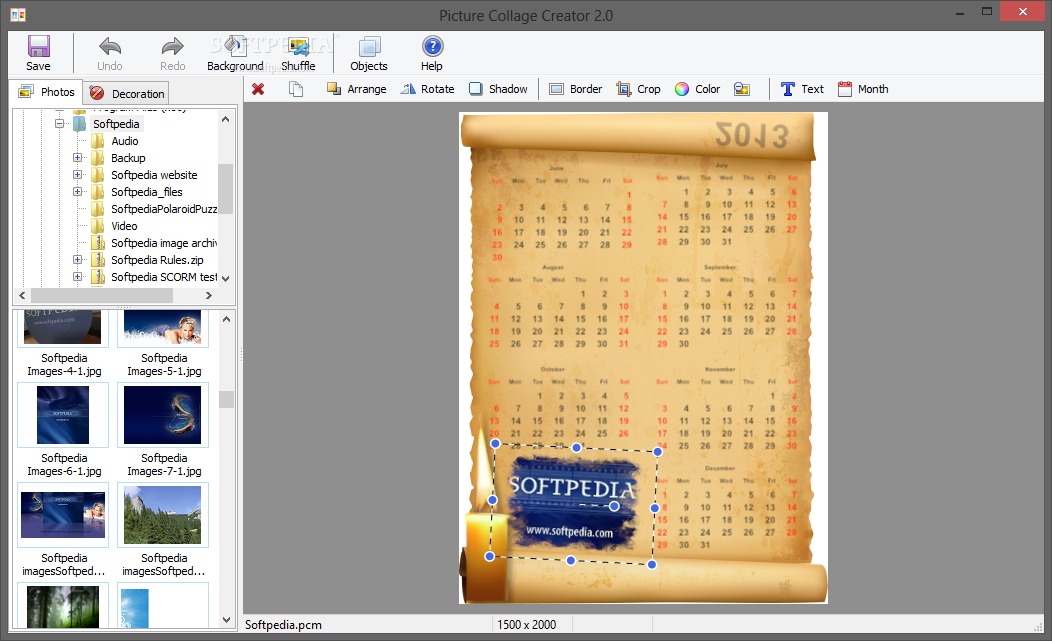
Task: Click folder tree scroll right arrow
Action: [x=209, y=295]
